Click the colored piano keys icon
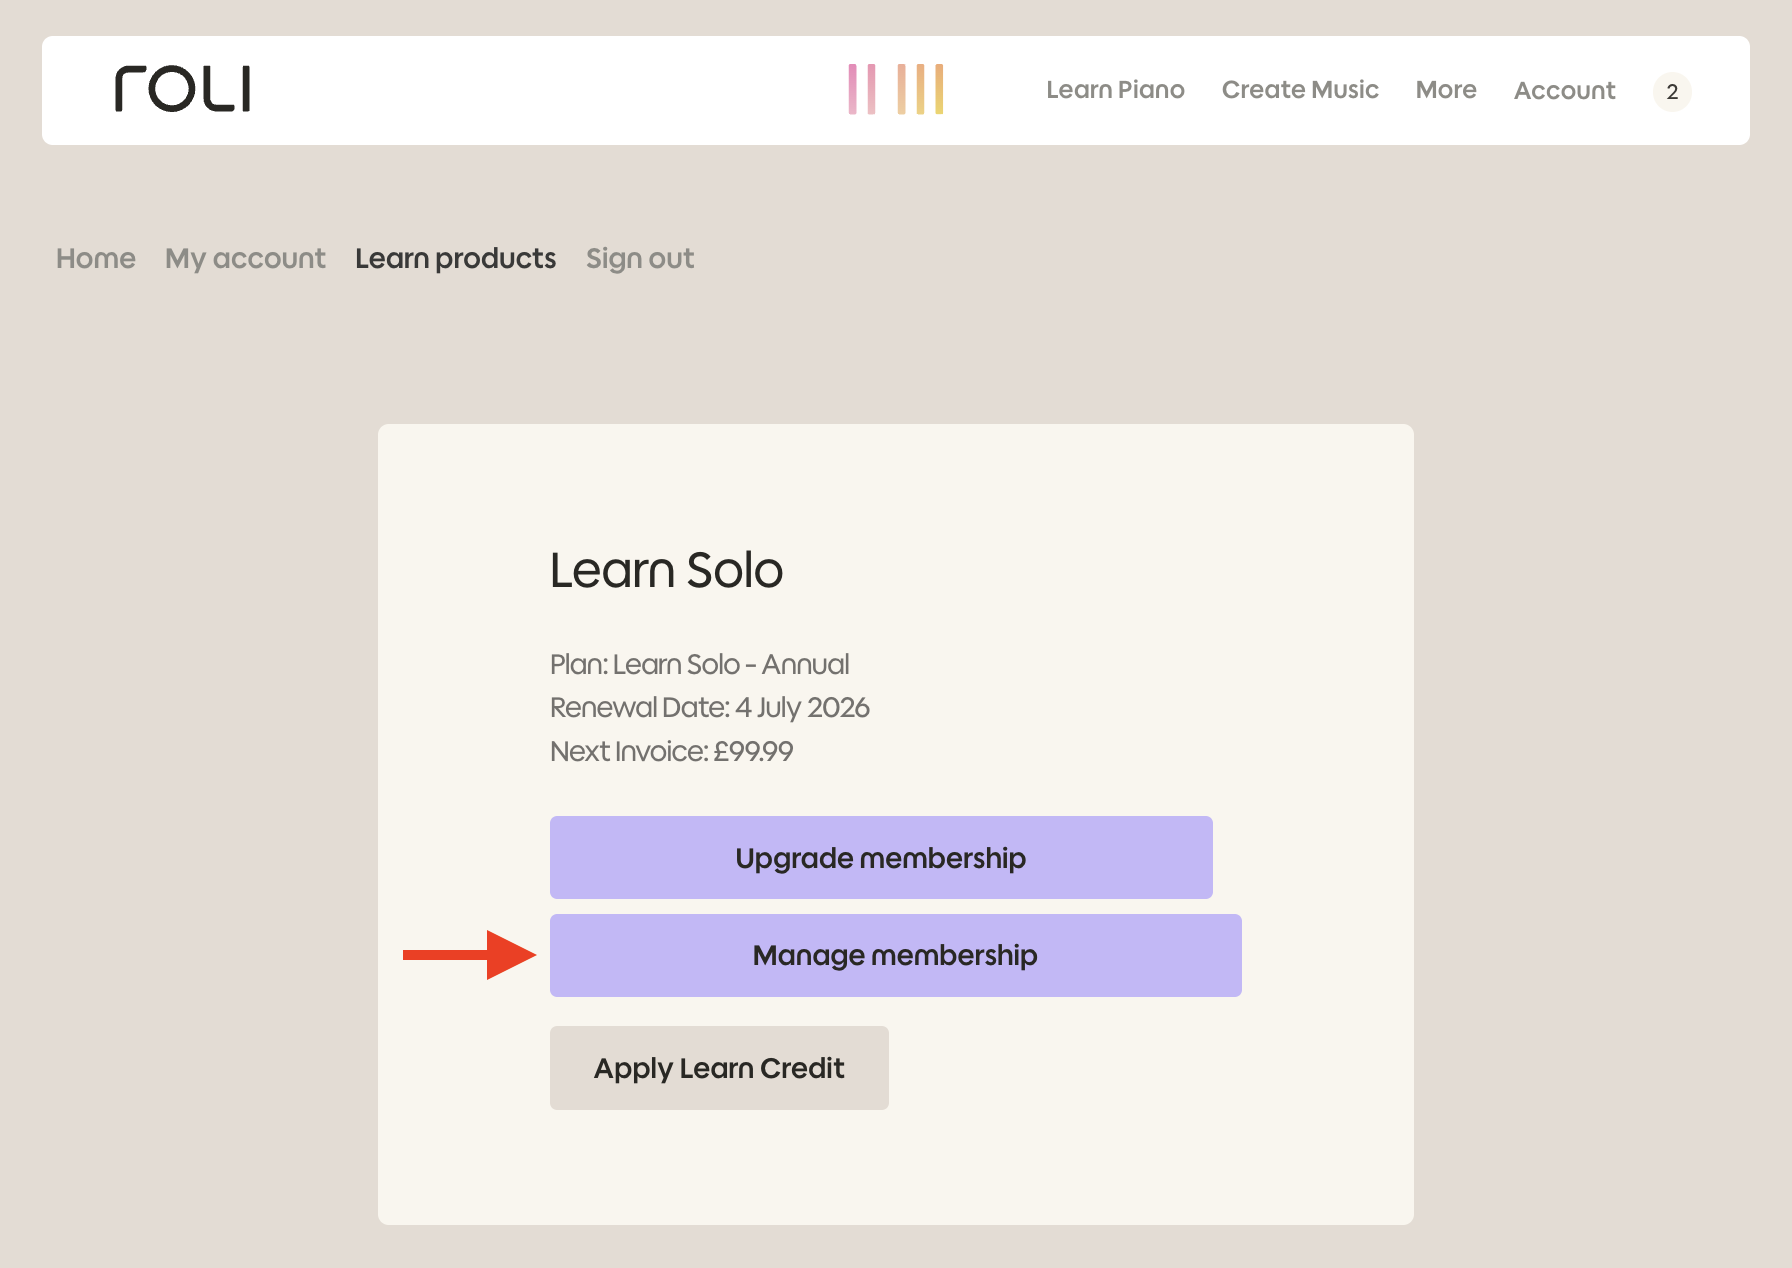 (x=896, y=89)
